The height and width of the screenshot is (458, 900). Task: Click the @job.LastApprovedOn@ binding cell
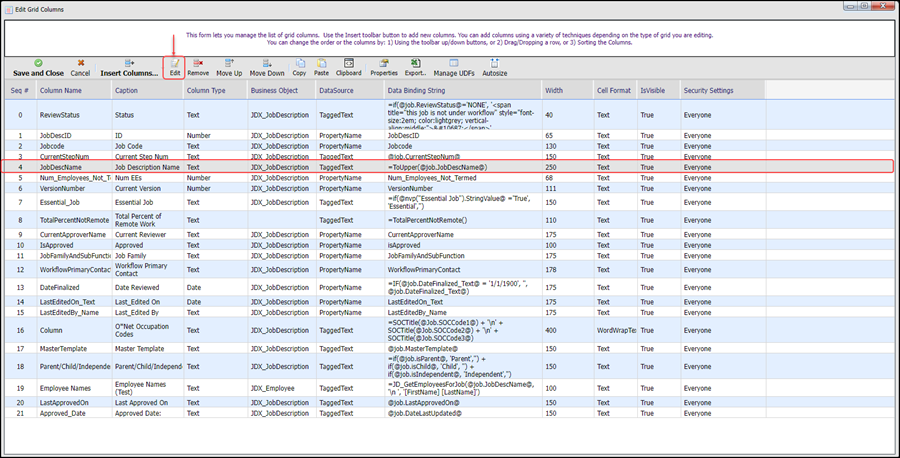pos(463,402)
